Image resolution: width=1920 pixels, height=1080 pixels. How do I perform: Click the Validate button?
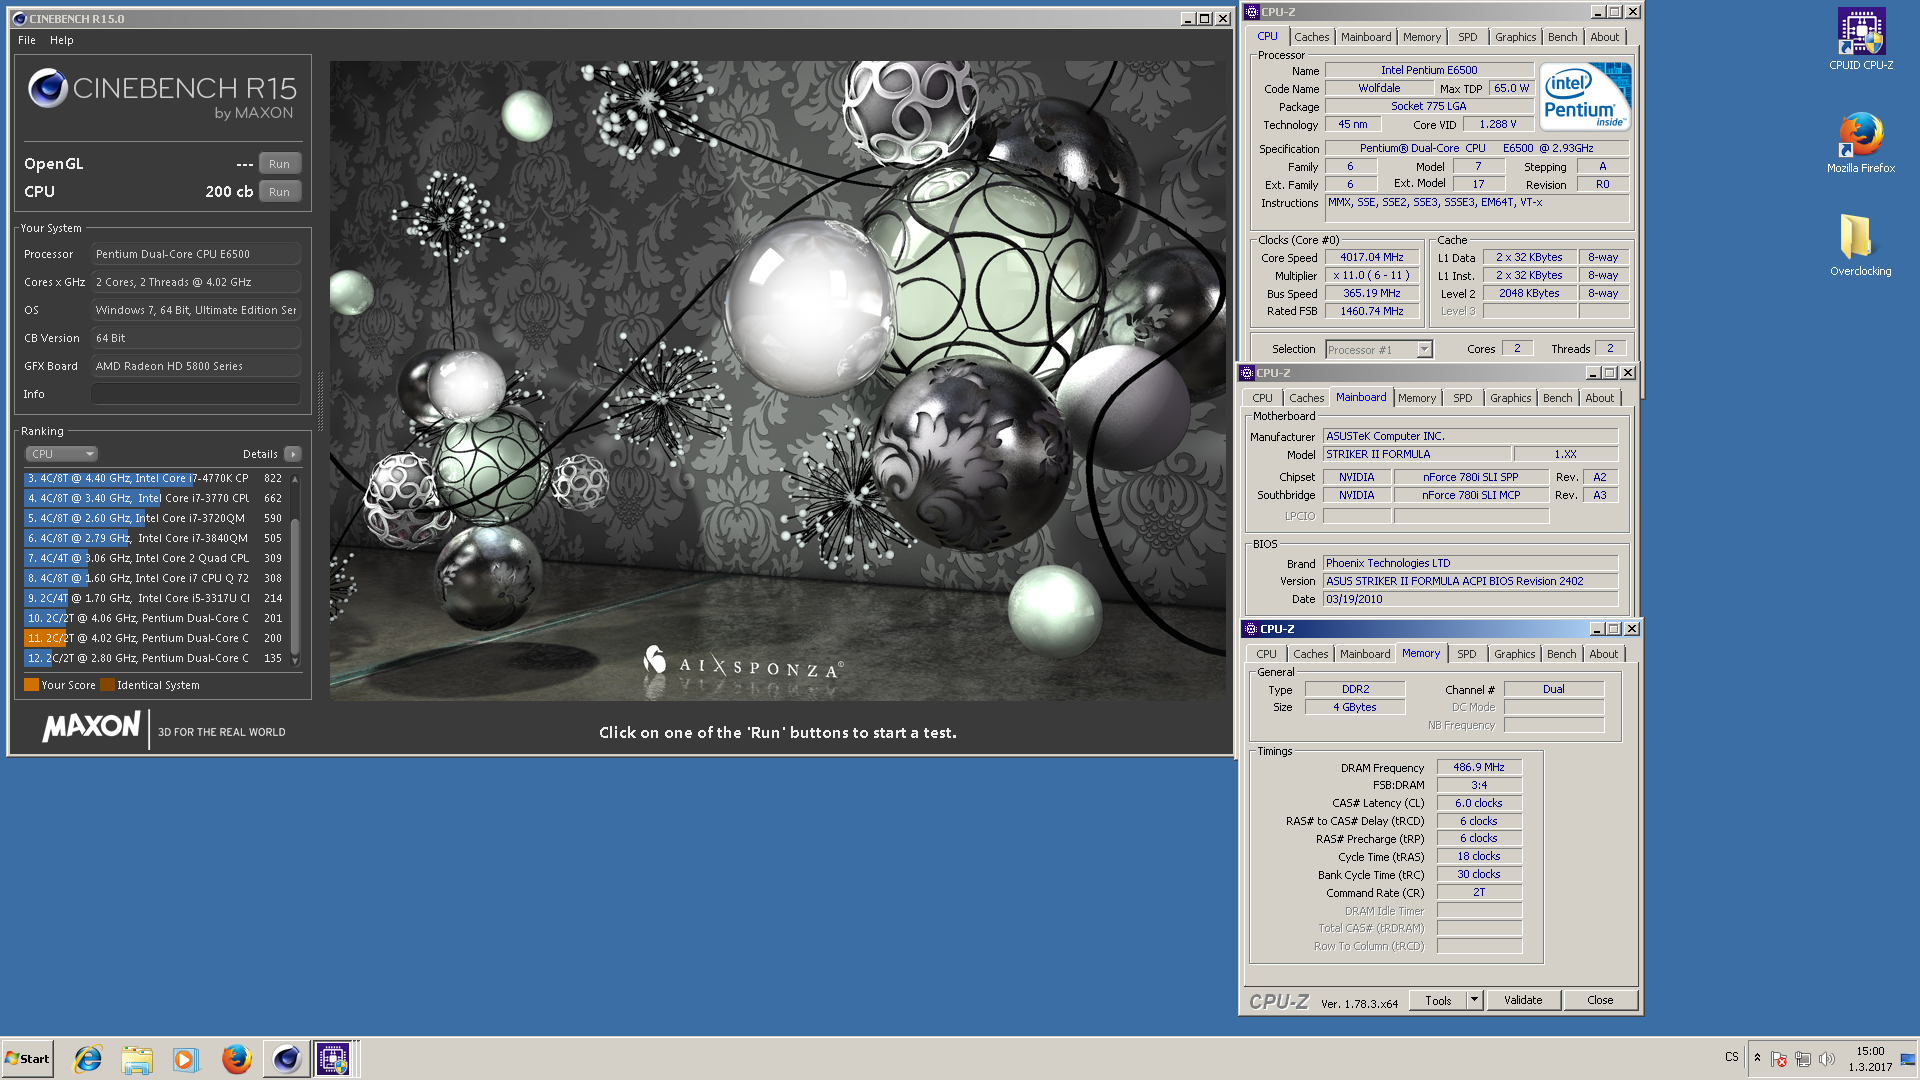tap(1523, 1001)
